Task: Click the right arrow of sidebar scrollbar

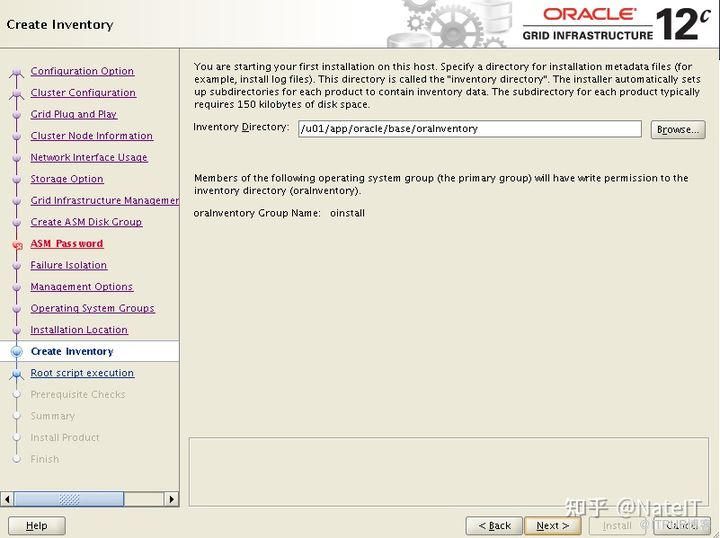Action: (172, 499)
